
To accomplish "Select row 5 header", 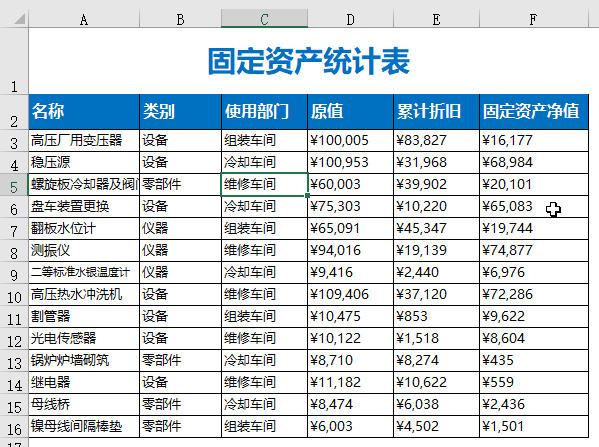I will coord(14,185).
